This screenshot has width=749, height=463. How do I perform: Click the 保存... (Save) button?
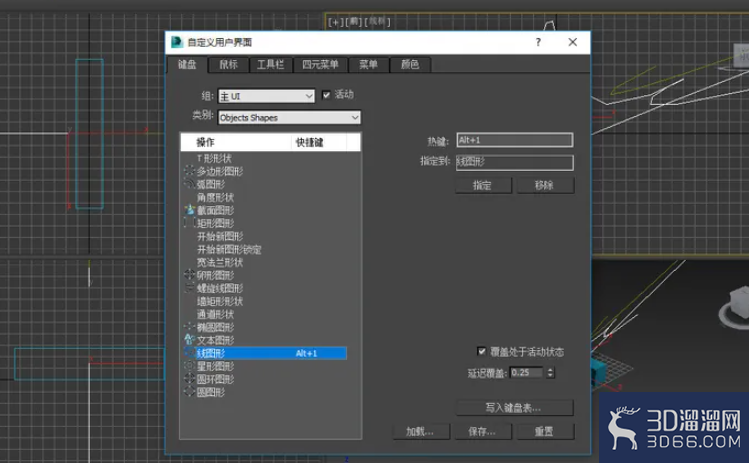483,431
